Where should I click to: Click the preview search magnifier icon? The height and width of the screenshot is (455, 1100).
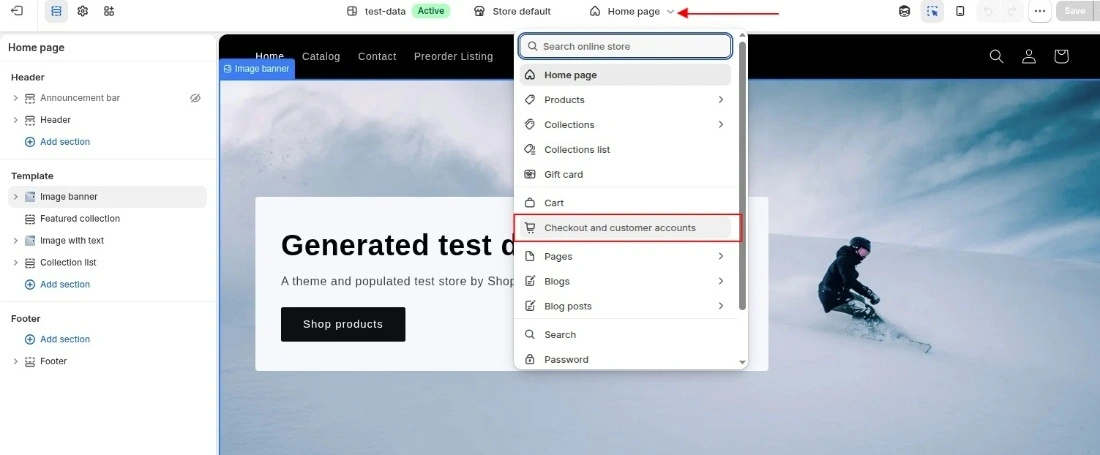click(996, 56)
